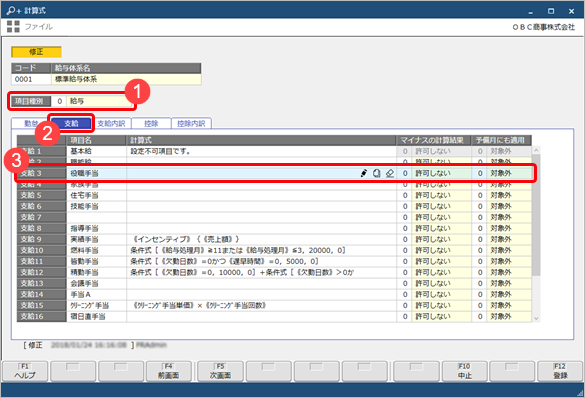Click the マイナスの計算結果 column header
585x398 pixels.
434,140
